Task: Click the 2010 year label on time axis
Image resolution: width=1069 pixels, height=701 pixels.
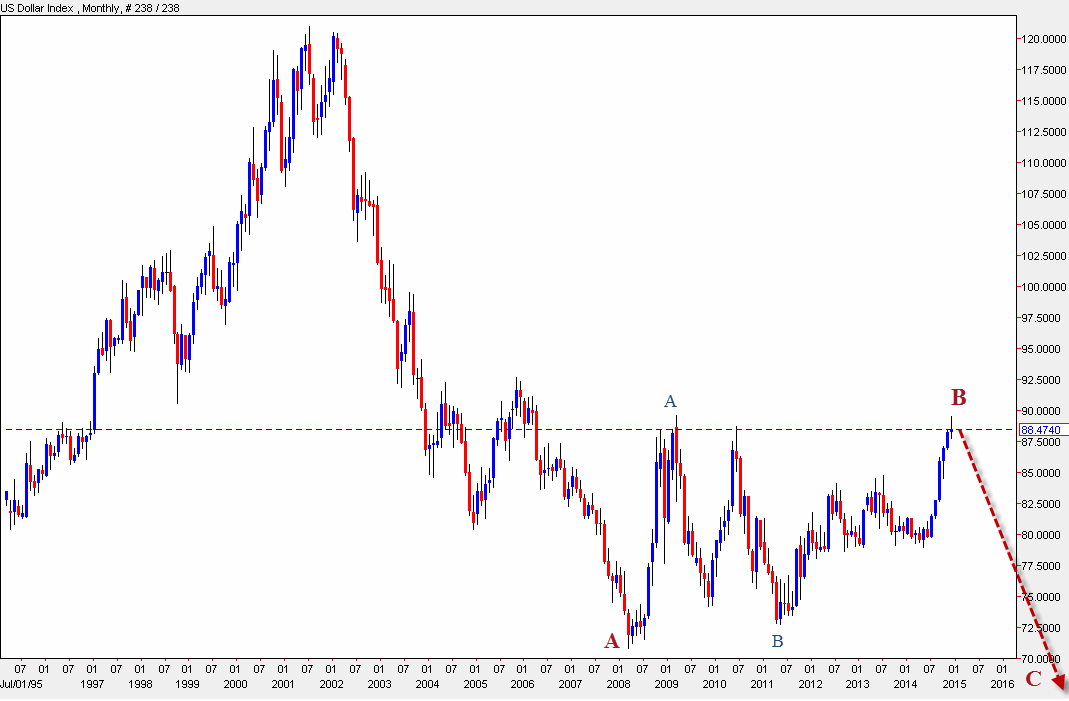Action: [714, 685]
